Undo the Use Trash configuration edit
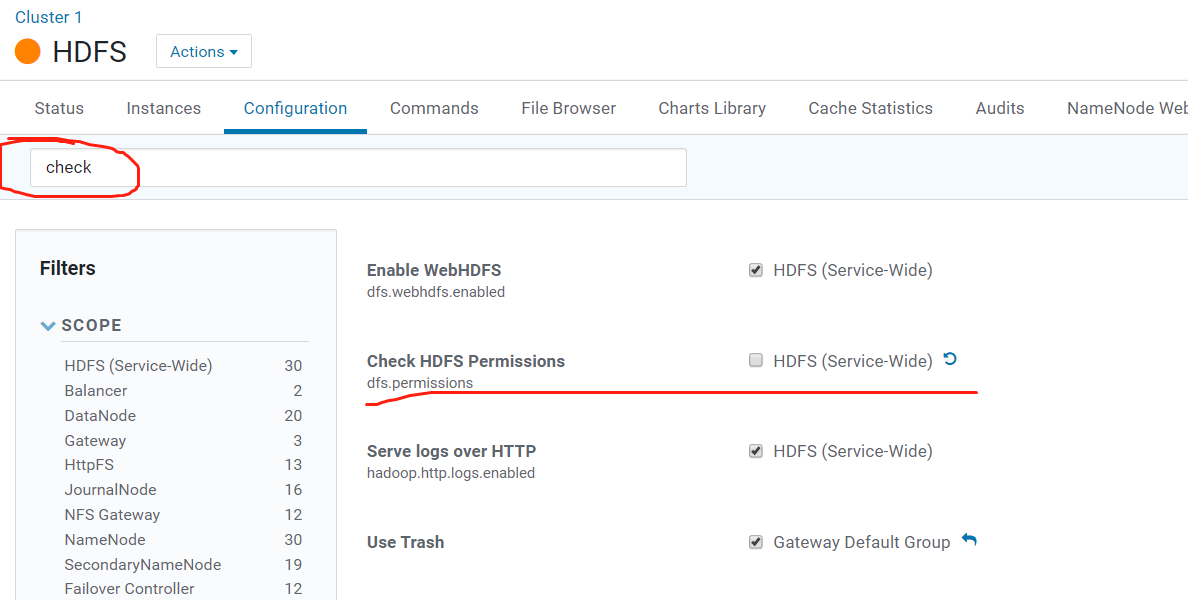 point(968,539)
